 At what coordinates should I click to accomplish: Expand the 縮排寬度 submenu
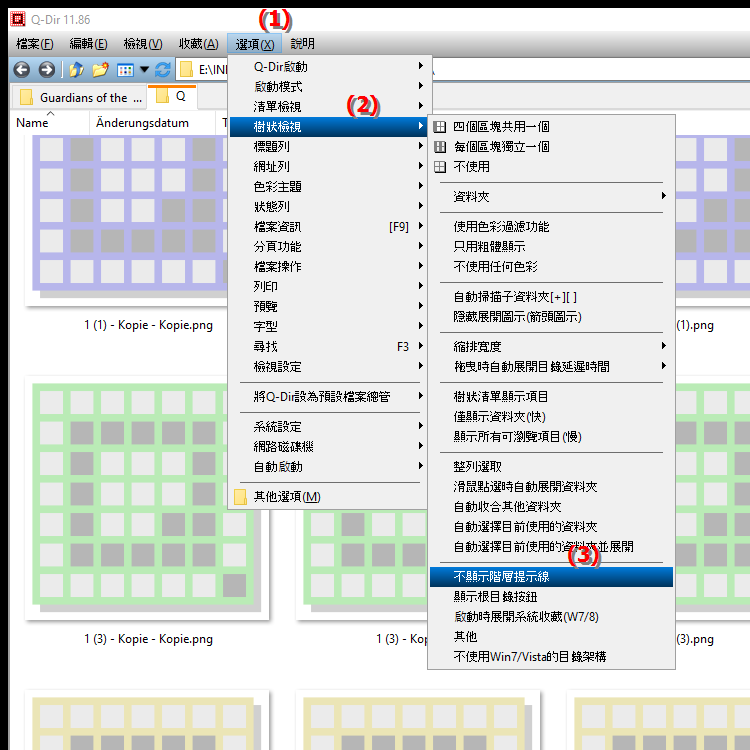pyautogui.click(x=551, y=347)
